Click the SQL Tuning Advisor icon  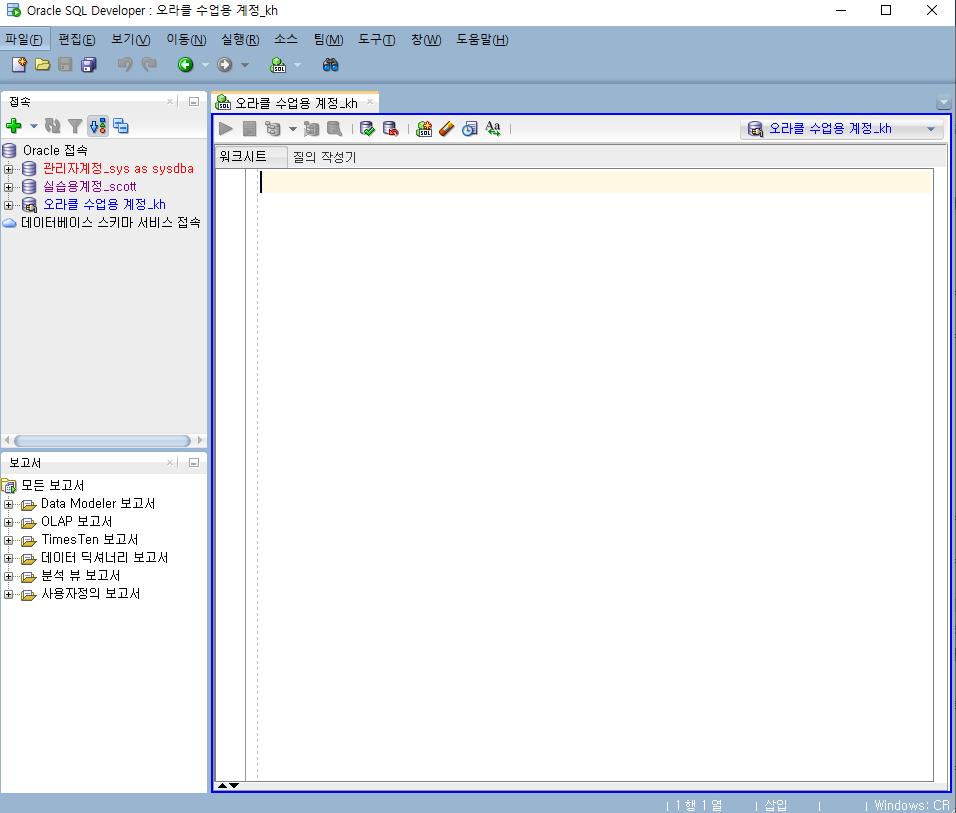(x=335, y=129)
